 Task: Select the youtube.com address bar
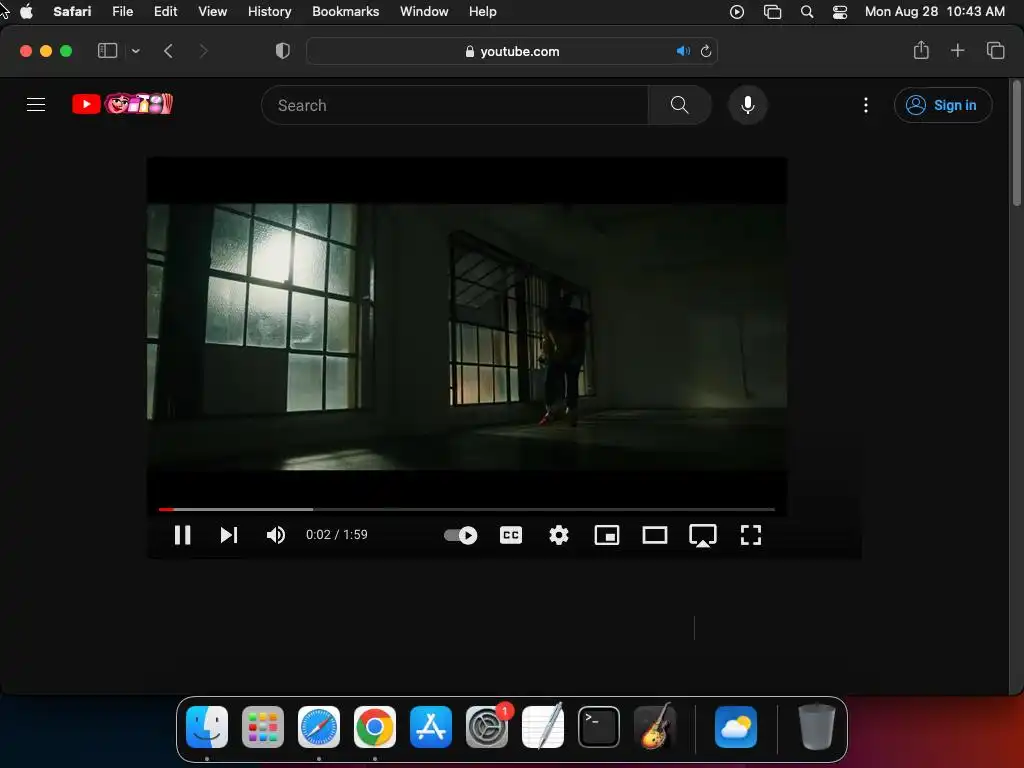(x=512, y=51)
